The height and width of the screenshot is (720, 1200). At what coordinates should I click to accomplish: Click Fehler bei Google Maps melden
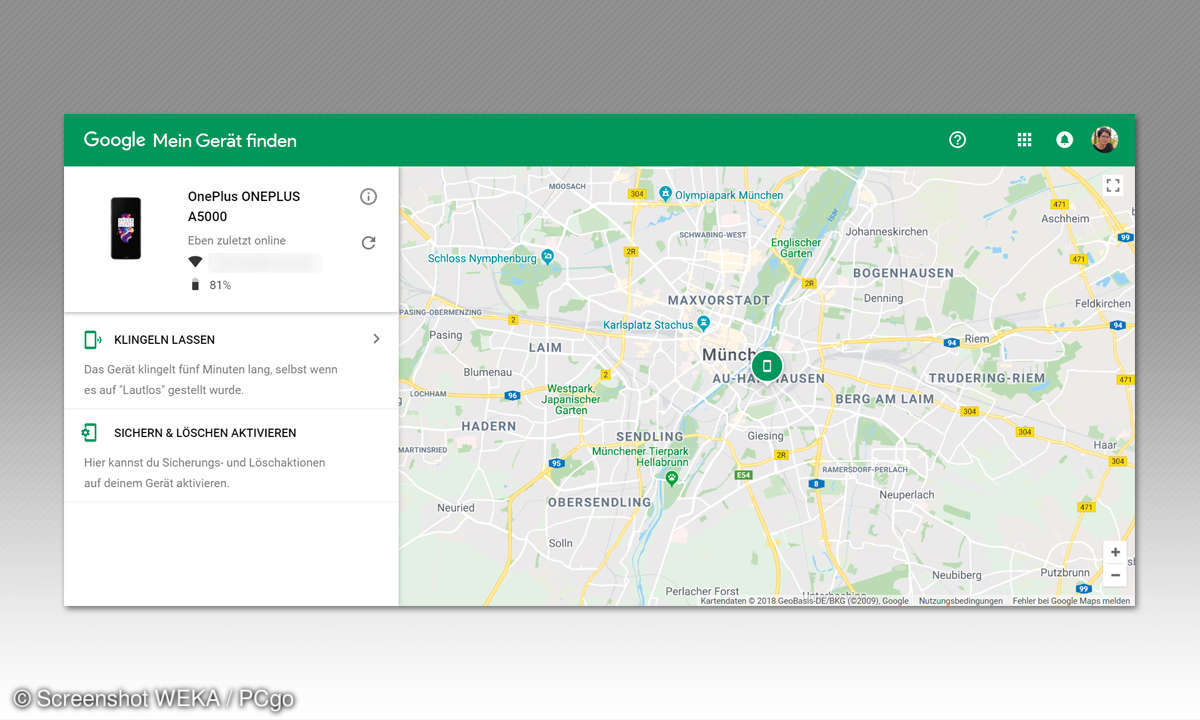[x=1071, y=601]
